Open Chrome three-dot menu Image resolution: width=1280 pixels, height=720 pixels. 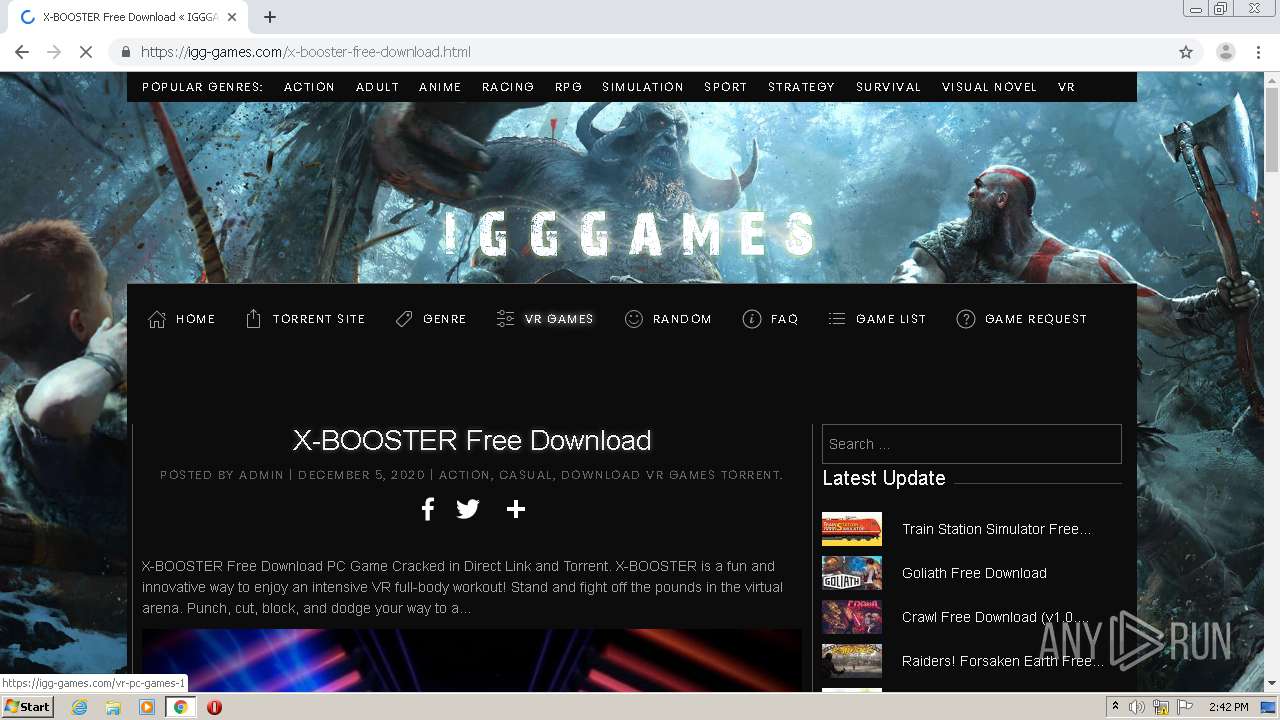coord(1258,52)
